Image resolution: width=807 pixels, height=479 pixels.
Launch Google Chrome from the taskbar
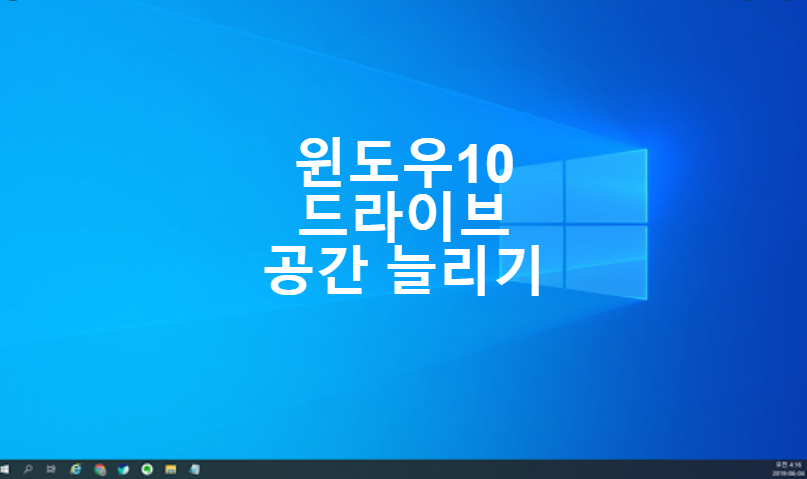click(x=100, y=469)
